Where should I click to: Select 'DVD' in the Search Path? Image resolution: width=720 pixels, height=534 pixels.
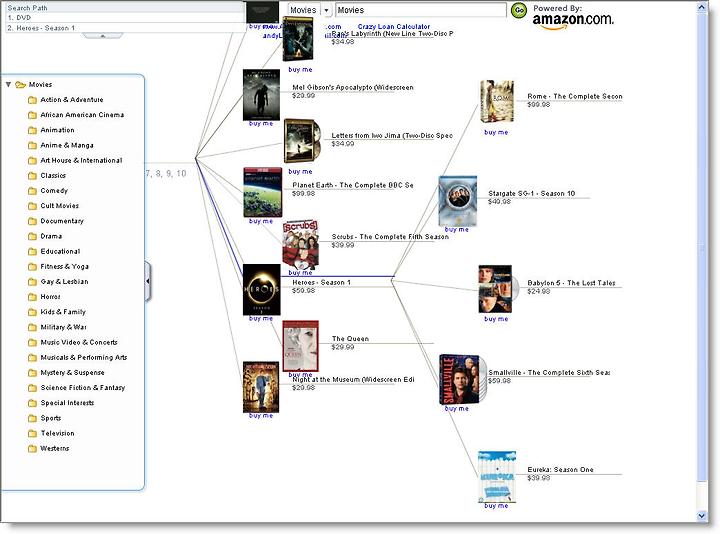click(124, 17)
